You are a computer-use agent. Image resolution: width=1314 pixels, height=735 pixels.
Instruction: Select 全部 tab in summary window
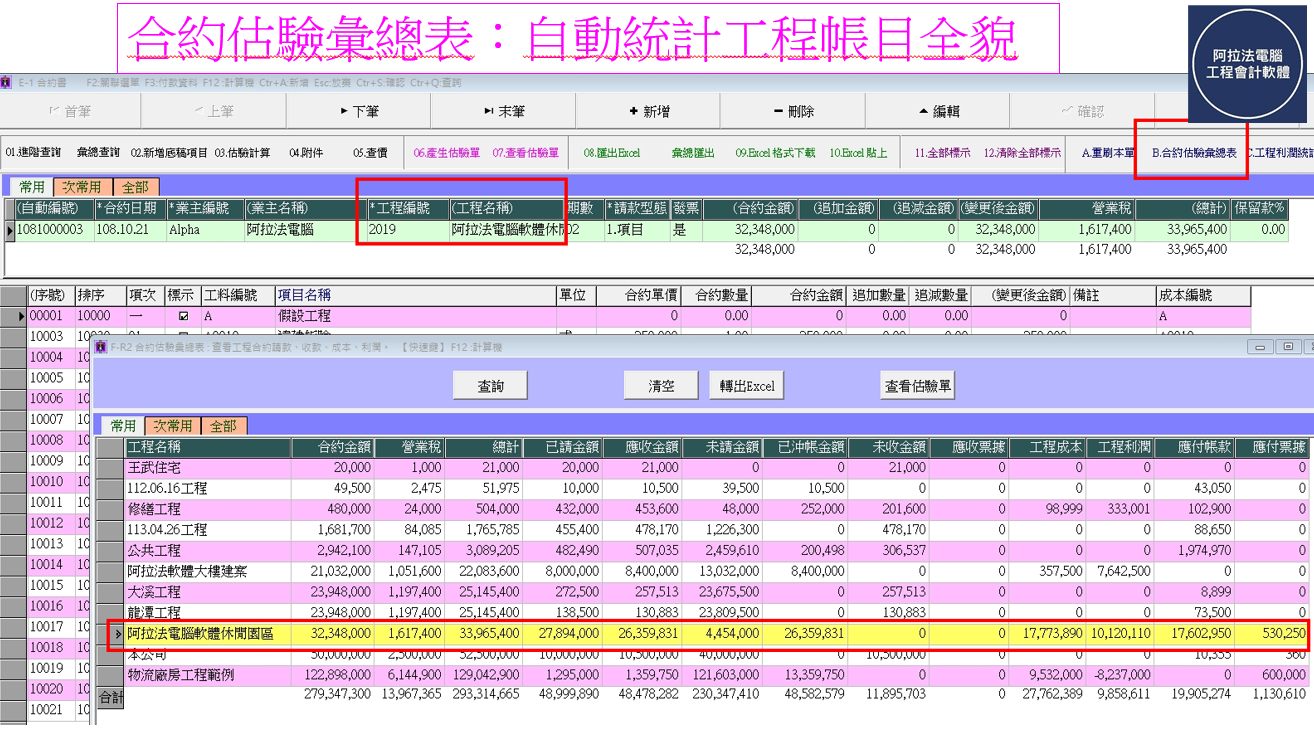[222, 426]
